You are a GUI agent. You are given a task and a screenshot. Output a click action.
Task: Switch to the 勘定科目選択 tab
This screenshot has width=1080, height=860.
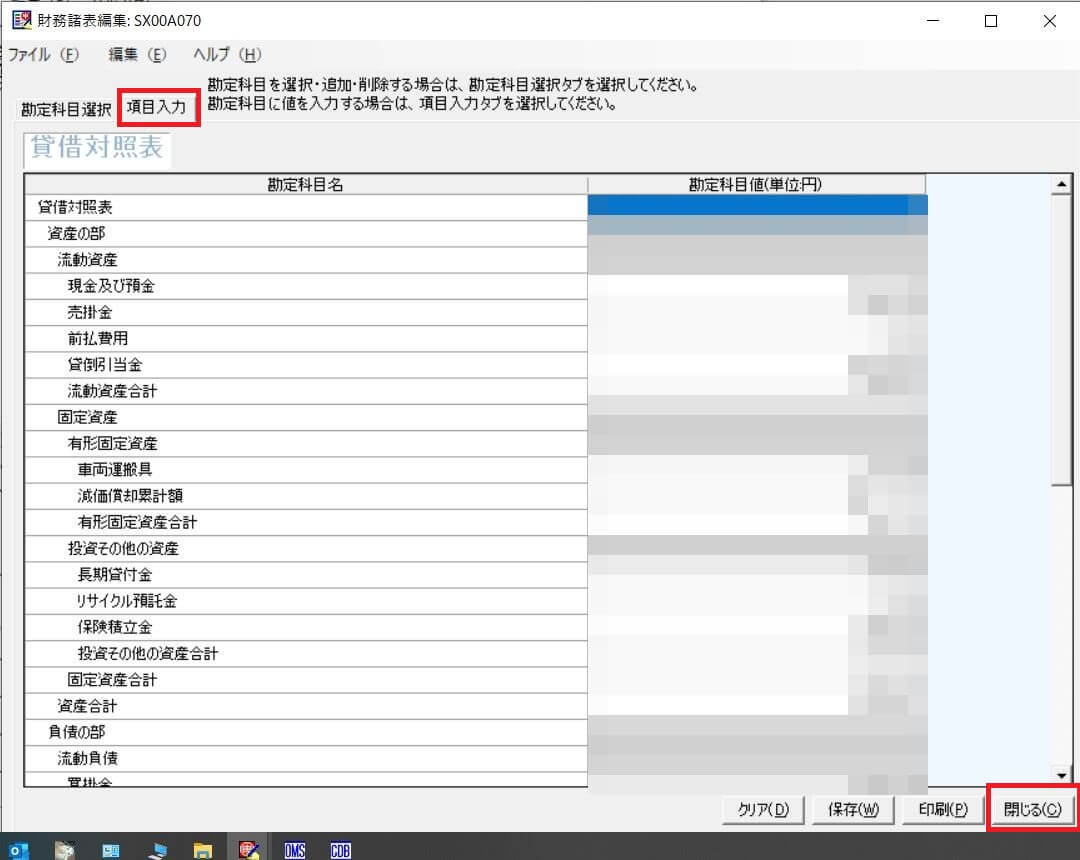coord(66,108)
